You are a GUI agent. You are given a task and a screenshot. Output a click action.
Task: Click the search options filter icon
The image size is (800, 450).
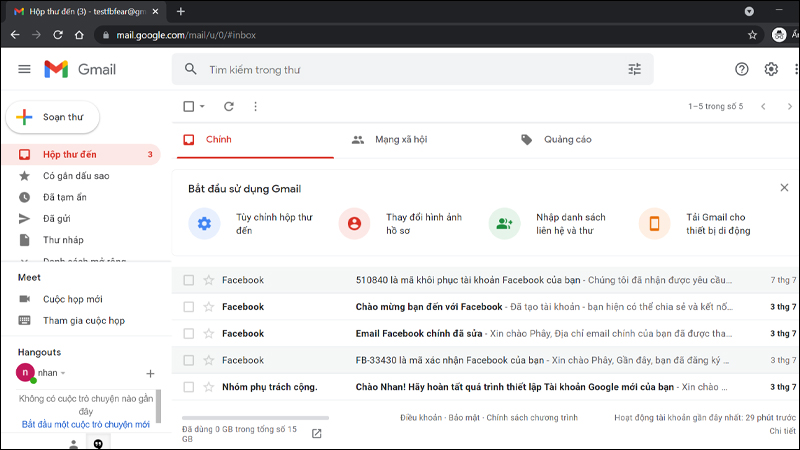tap(634, 70)
